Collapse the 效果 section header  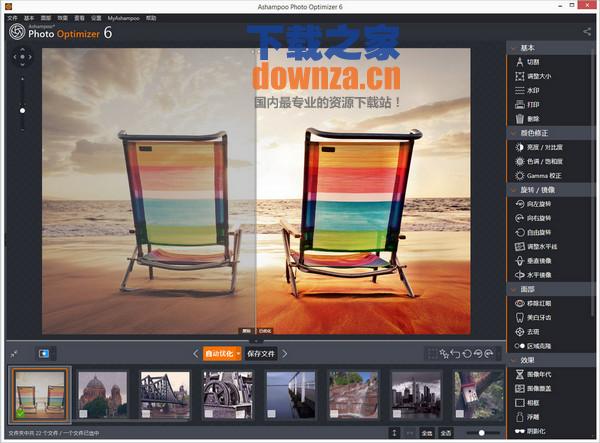pyautogui.click(x=549, y=360)
